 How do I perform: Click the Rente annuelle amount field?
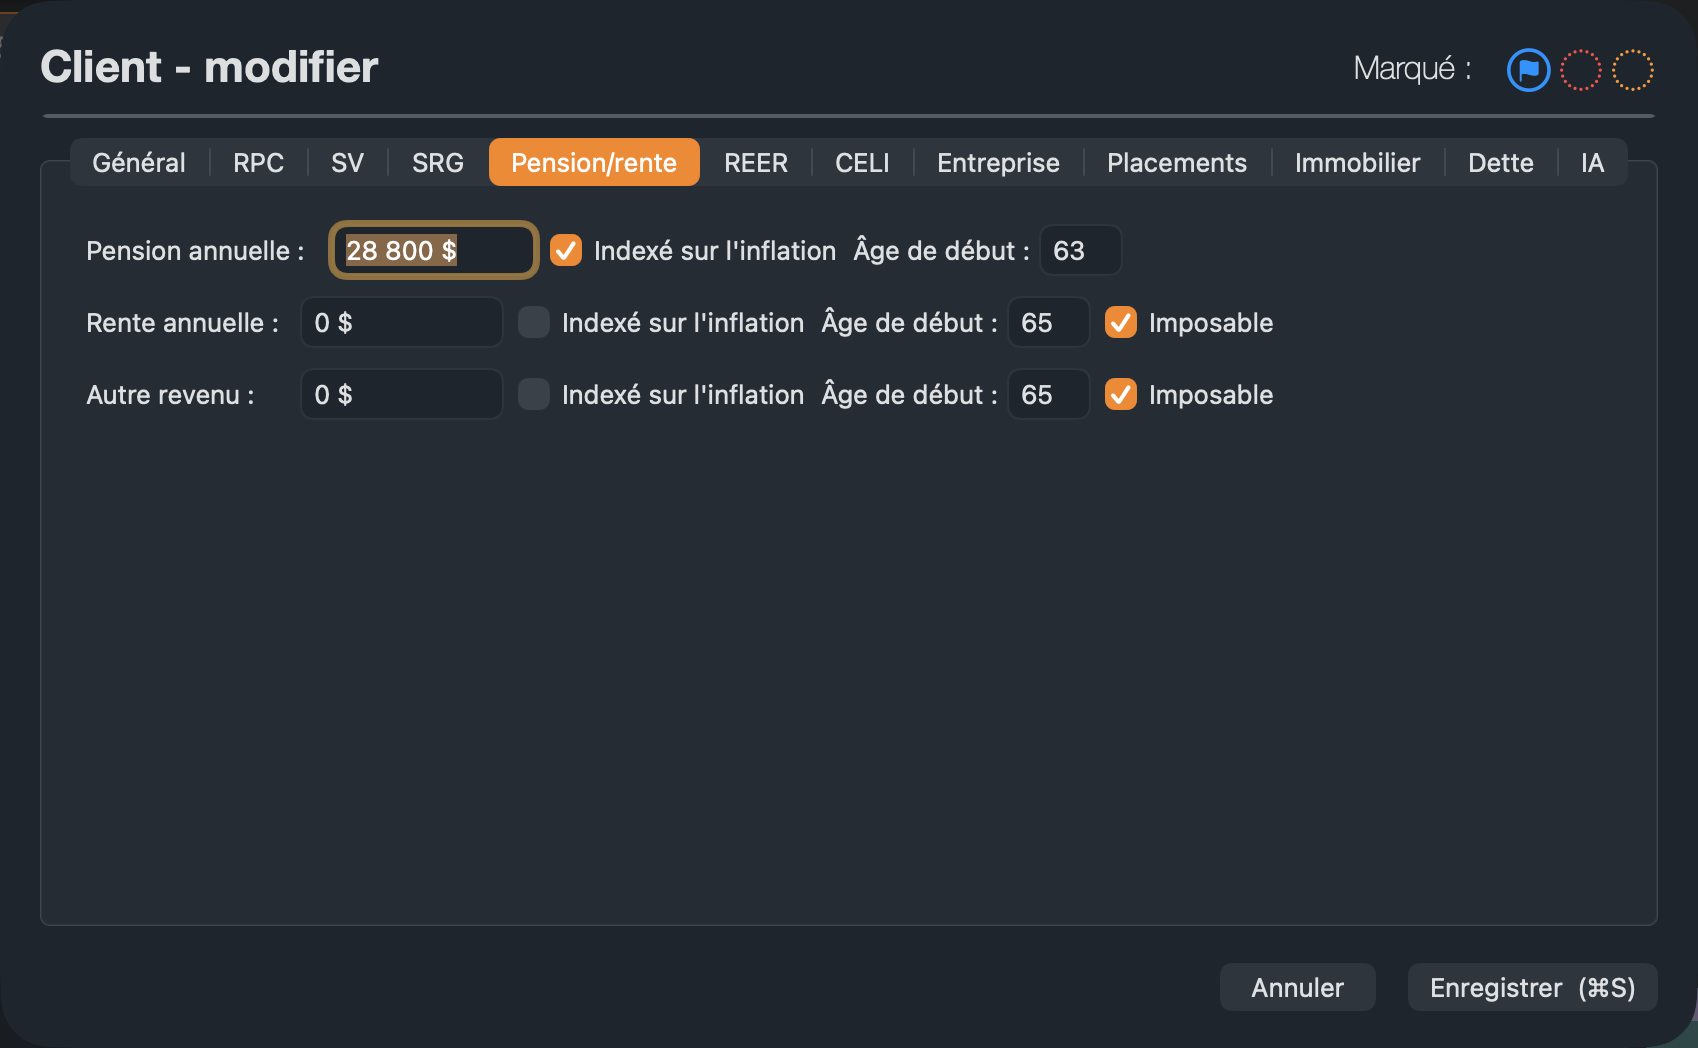click(402, 322)
